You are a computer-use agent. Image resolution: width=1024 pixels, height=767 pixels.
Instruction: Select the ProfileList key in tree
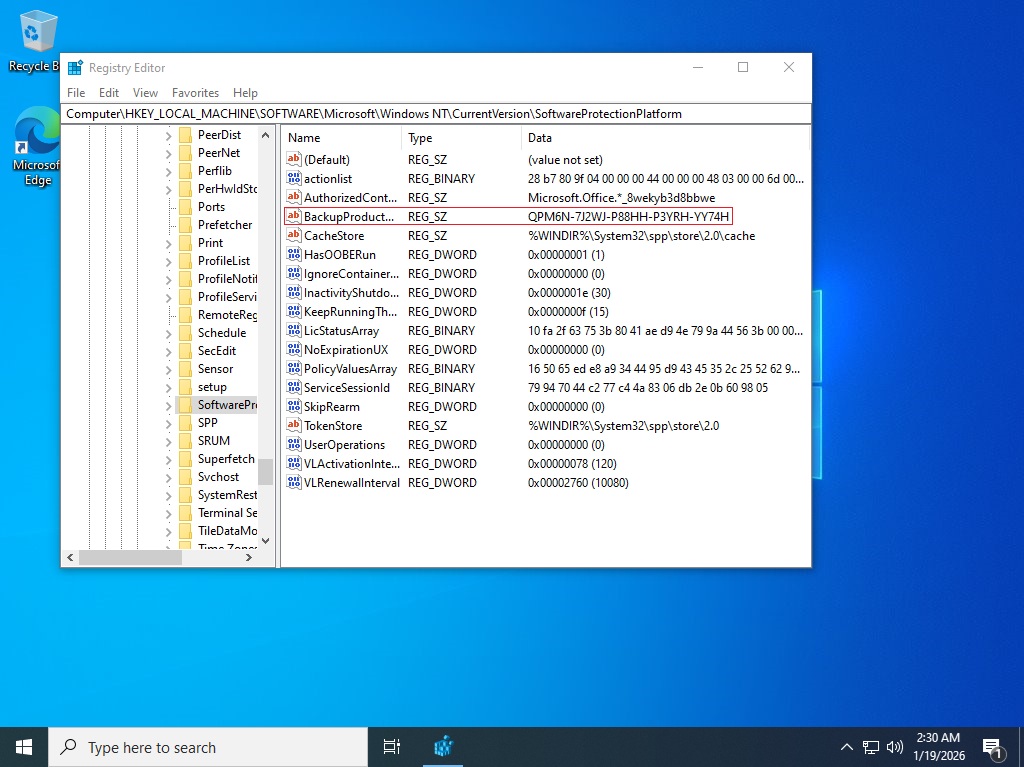(x=224, y=261)
